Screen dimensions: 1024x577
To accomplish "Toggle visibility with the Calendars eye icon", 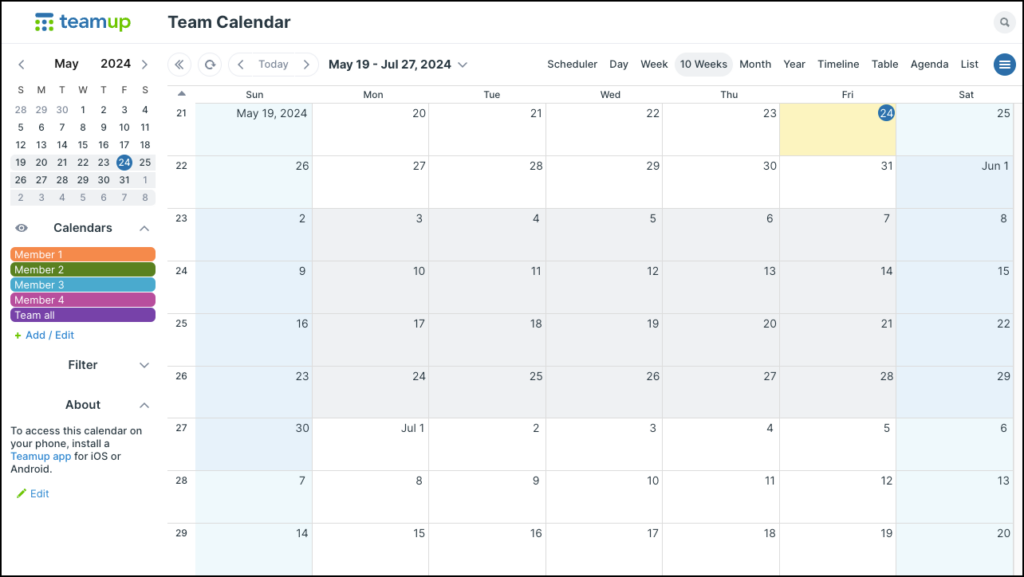I will tap(21, 227).
